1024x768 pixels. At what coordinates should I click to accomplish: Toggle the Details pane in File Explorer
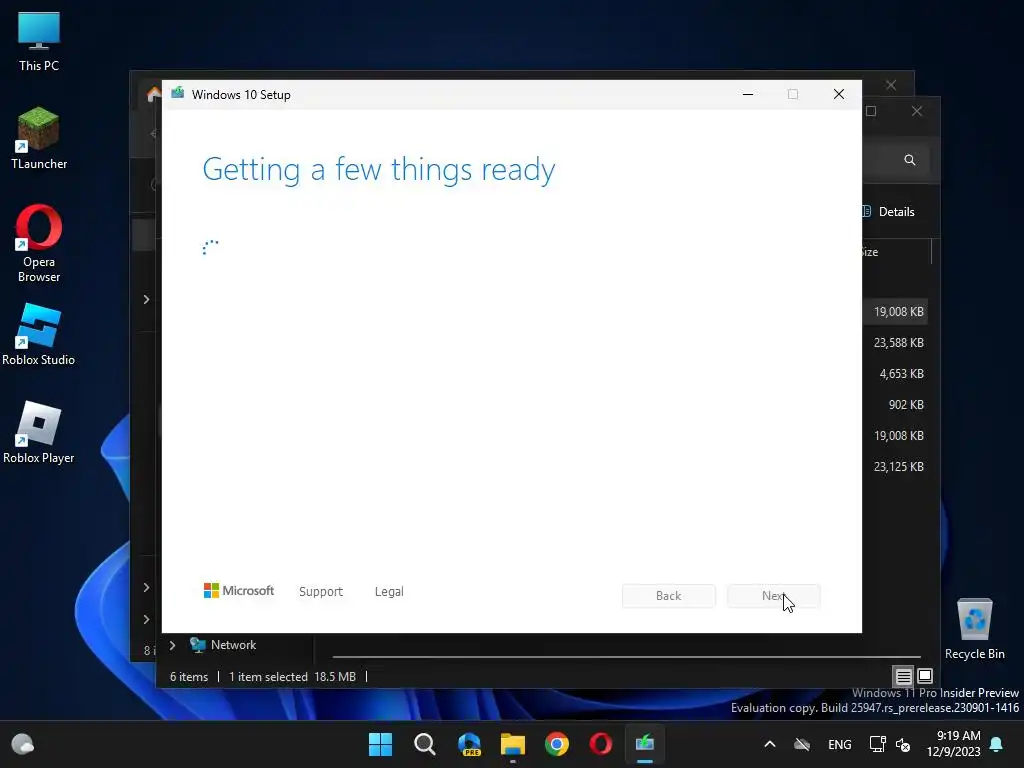889,212
